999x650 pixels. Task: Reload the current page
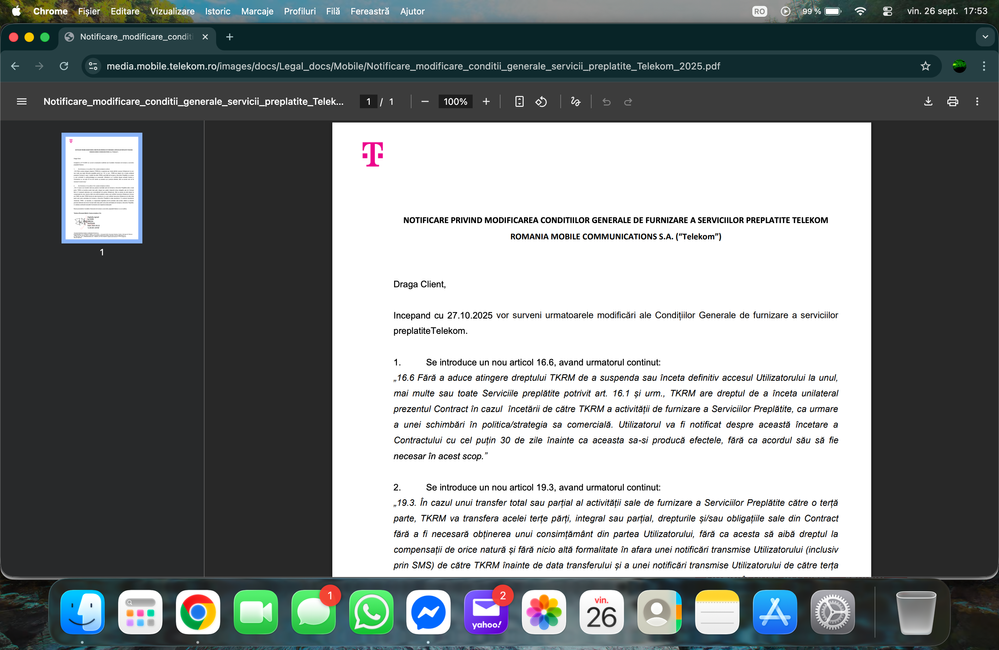64,66
